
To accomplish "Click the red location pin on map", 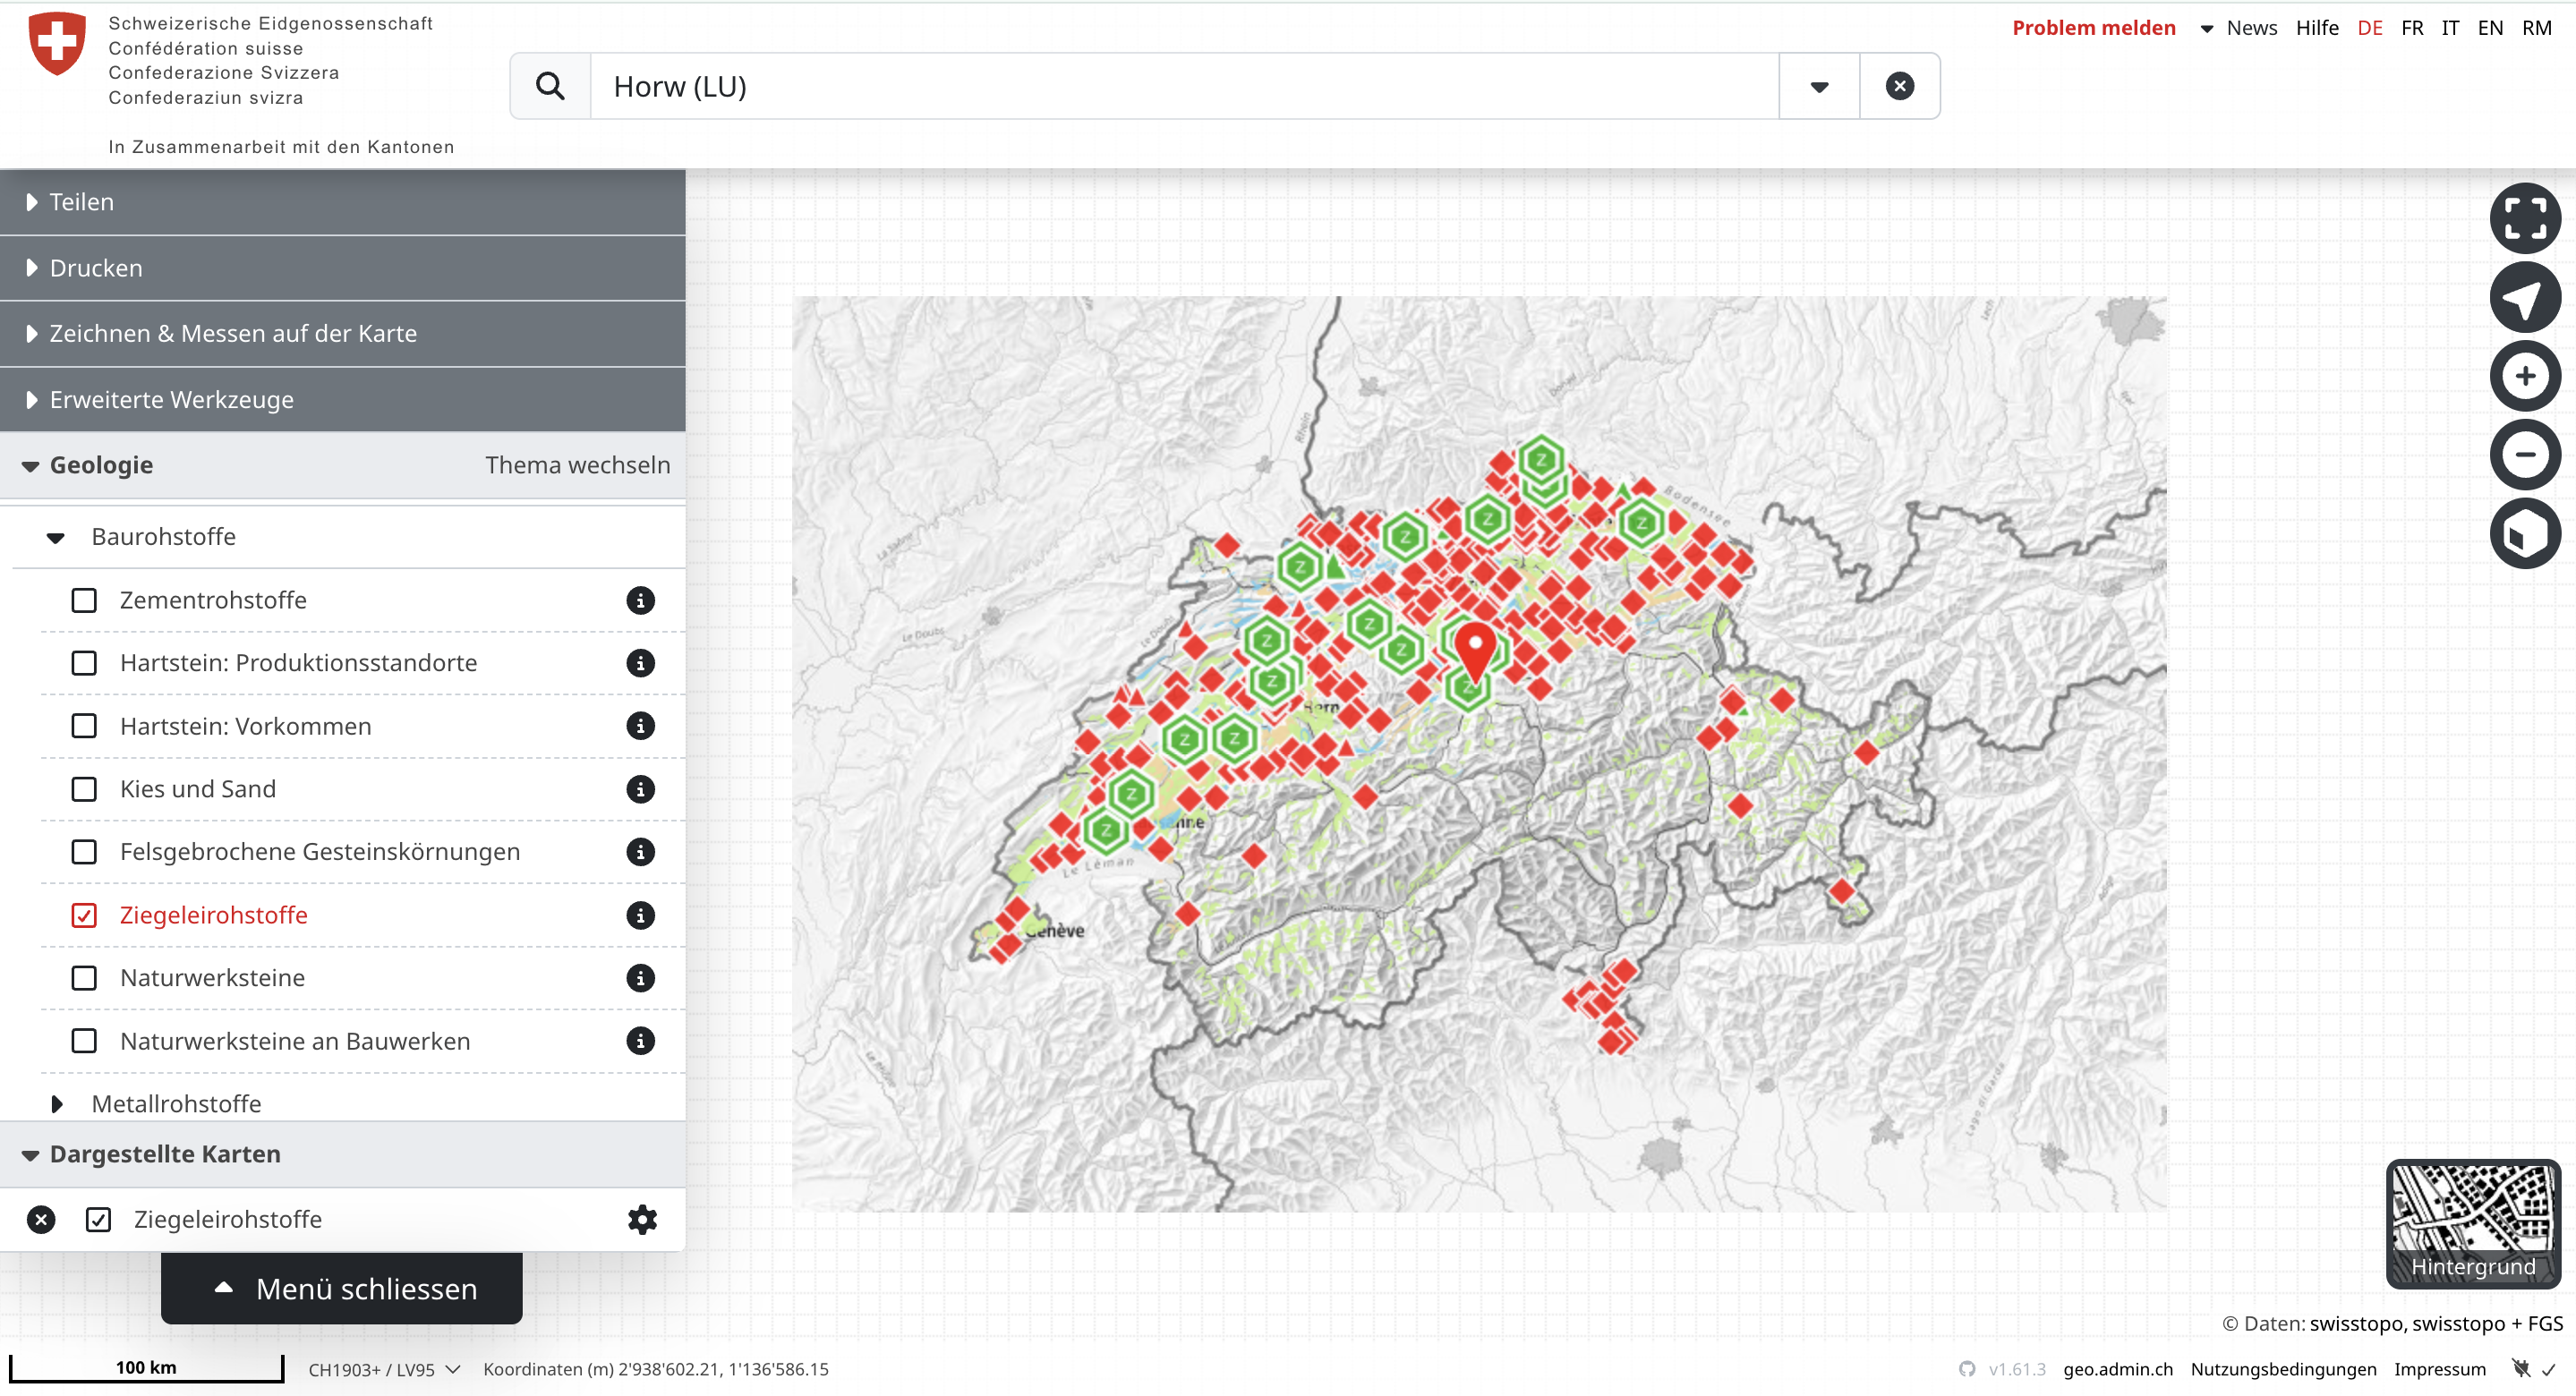I will (1474, 650).
